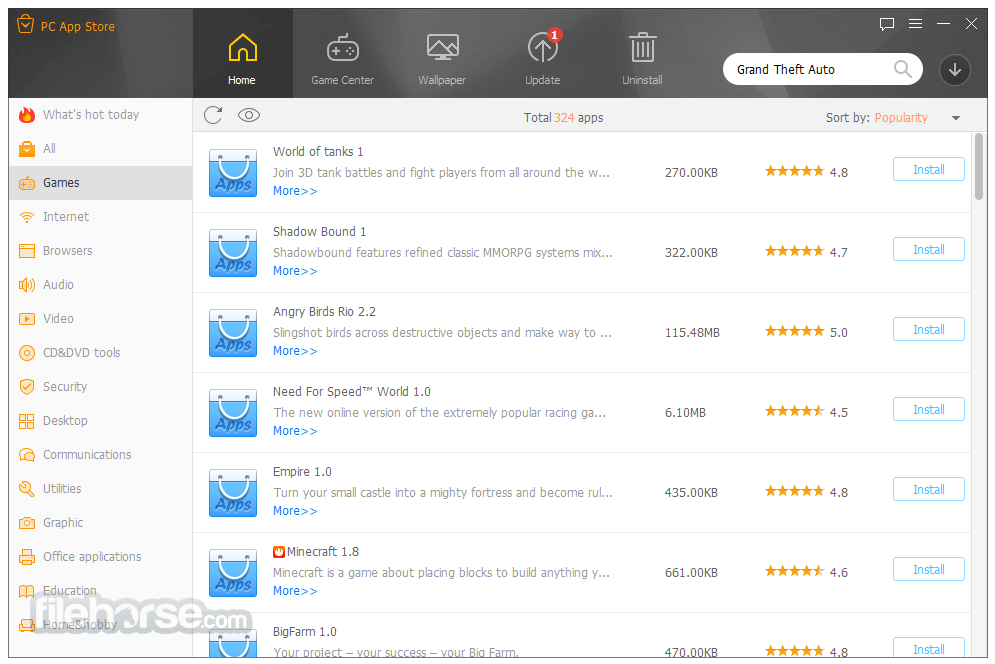The width and height of the screenshot is (995, 664).
Task: Install World of tanks 1
Action: [928, 169]
